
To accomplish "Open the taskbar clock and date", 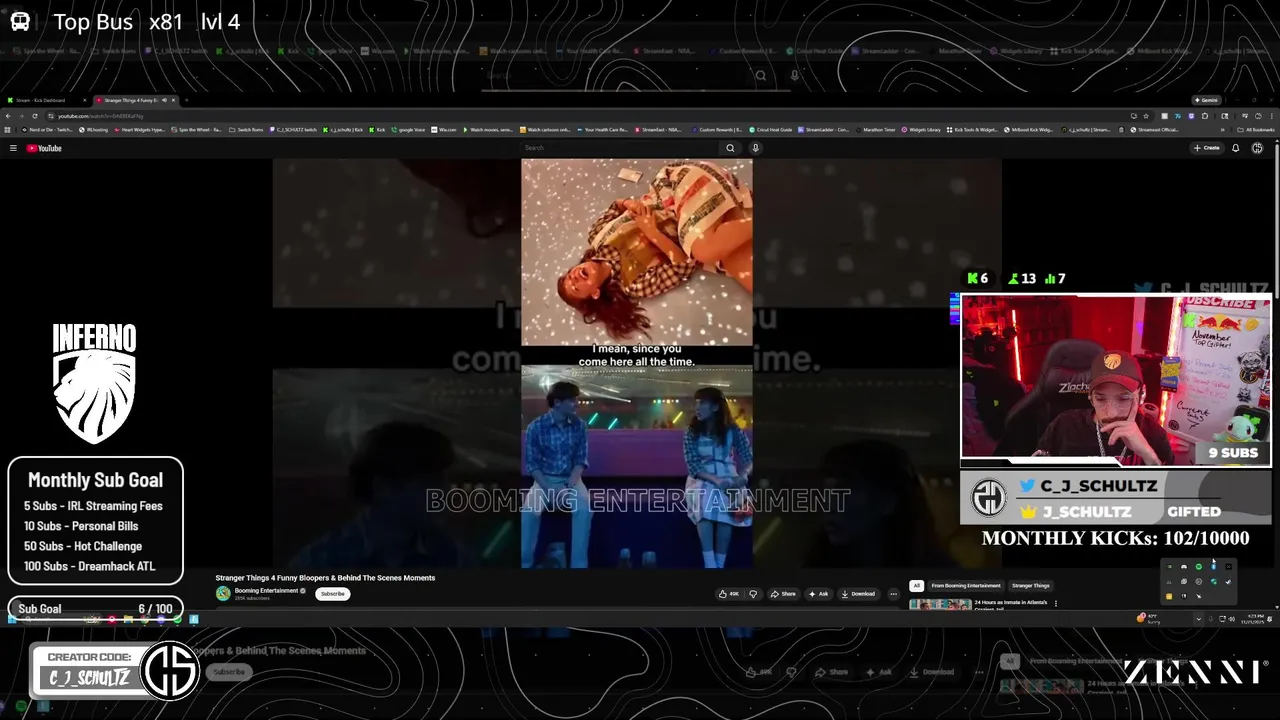I will [1253, 618].
